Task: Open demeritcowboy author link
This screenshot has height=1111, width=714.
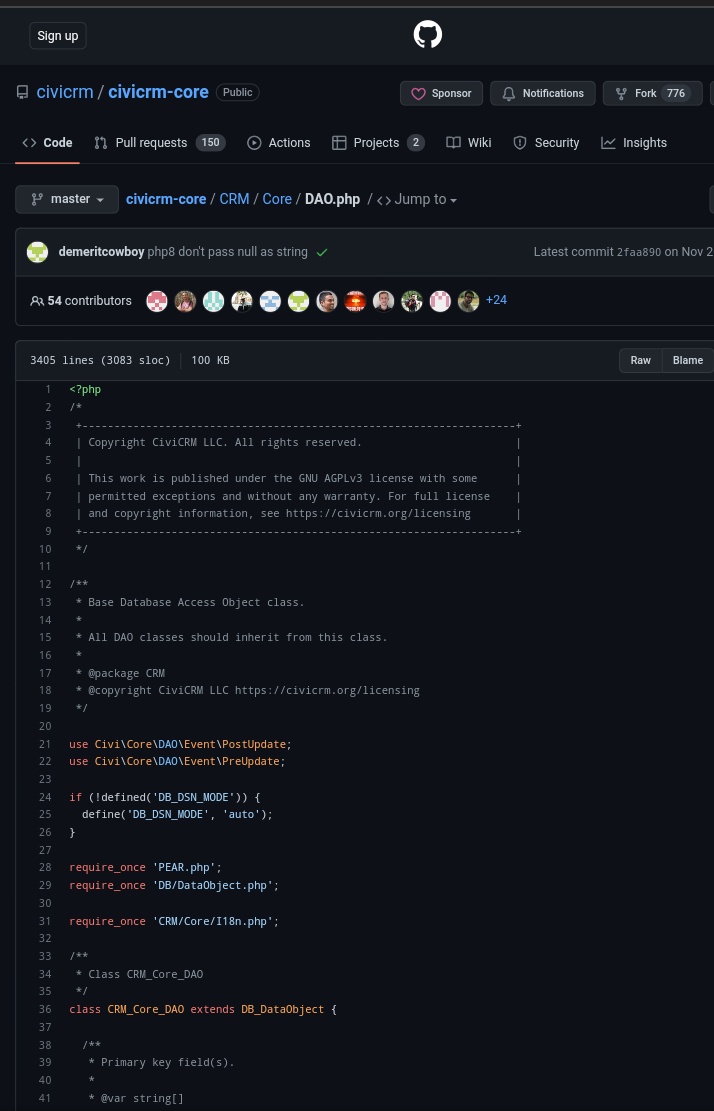Action: point(101,252)
